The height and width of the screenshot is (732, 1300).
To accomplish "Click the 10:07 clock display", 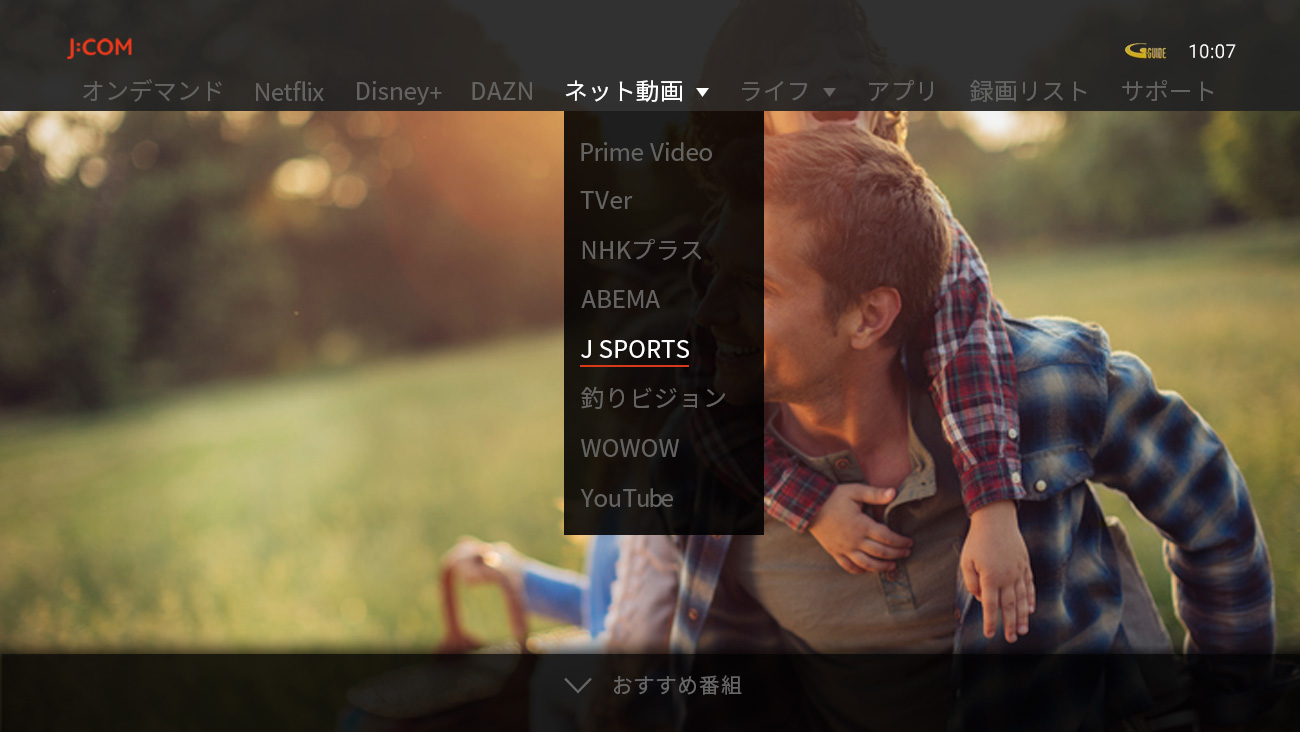I will (1212, 51).
